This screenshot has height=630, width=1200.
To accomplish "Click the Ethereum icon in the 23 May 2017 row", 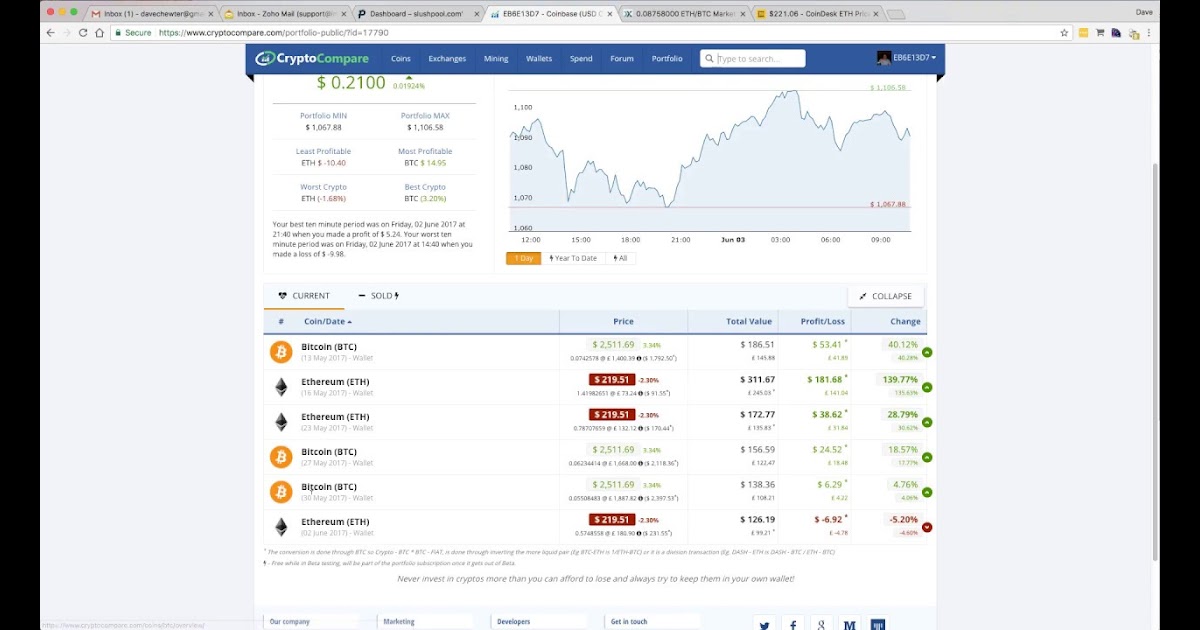I will [x=281, y=422].
